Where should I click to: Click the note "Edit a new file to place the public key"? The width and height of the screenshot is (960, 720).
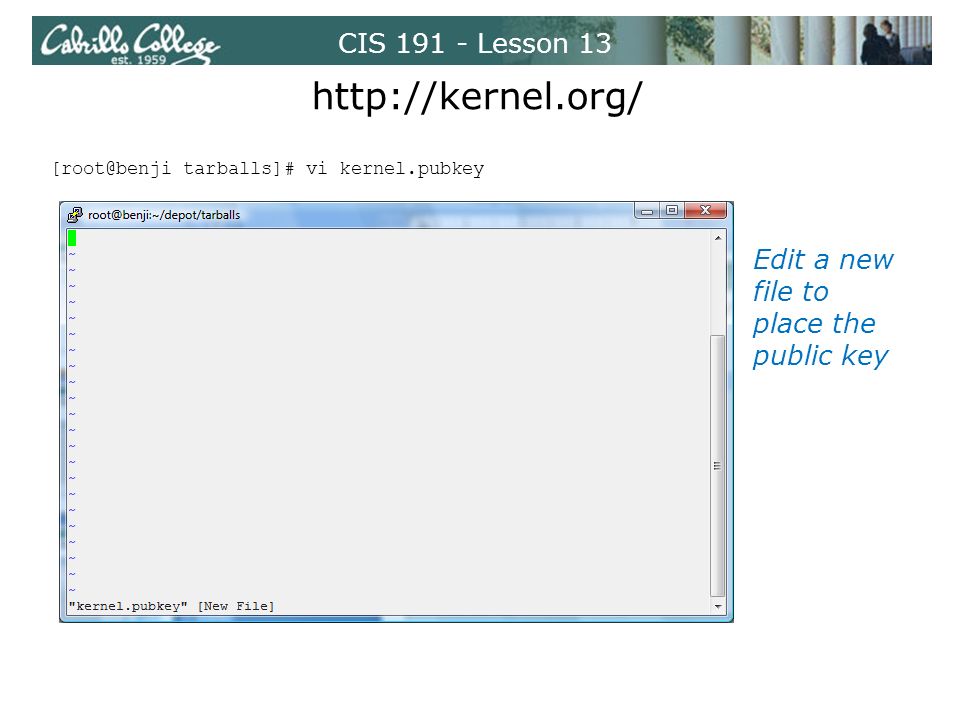tap(823, 307)
